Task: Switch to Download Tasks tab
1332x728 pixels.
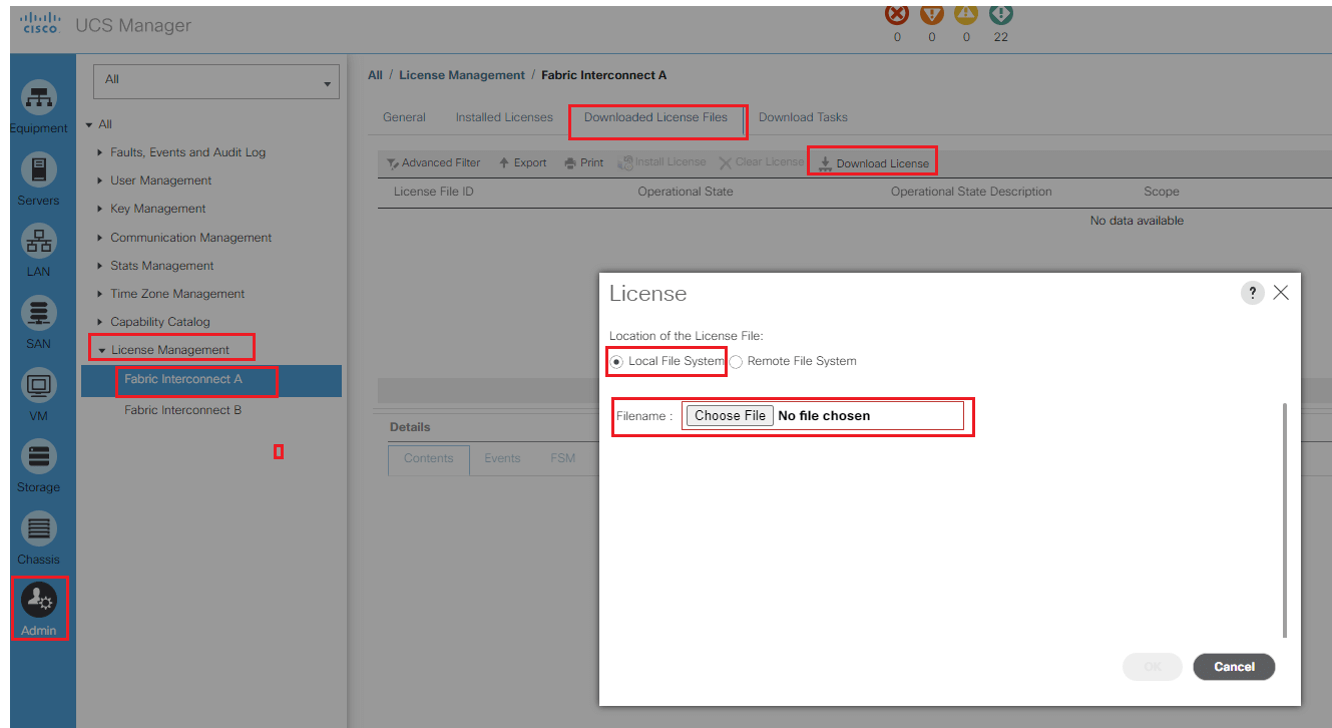Action: click(x=803, y=117)
